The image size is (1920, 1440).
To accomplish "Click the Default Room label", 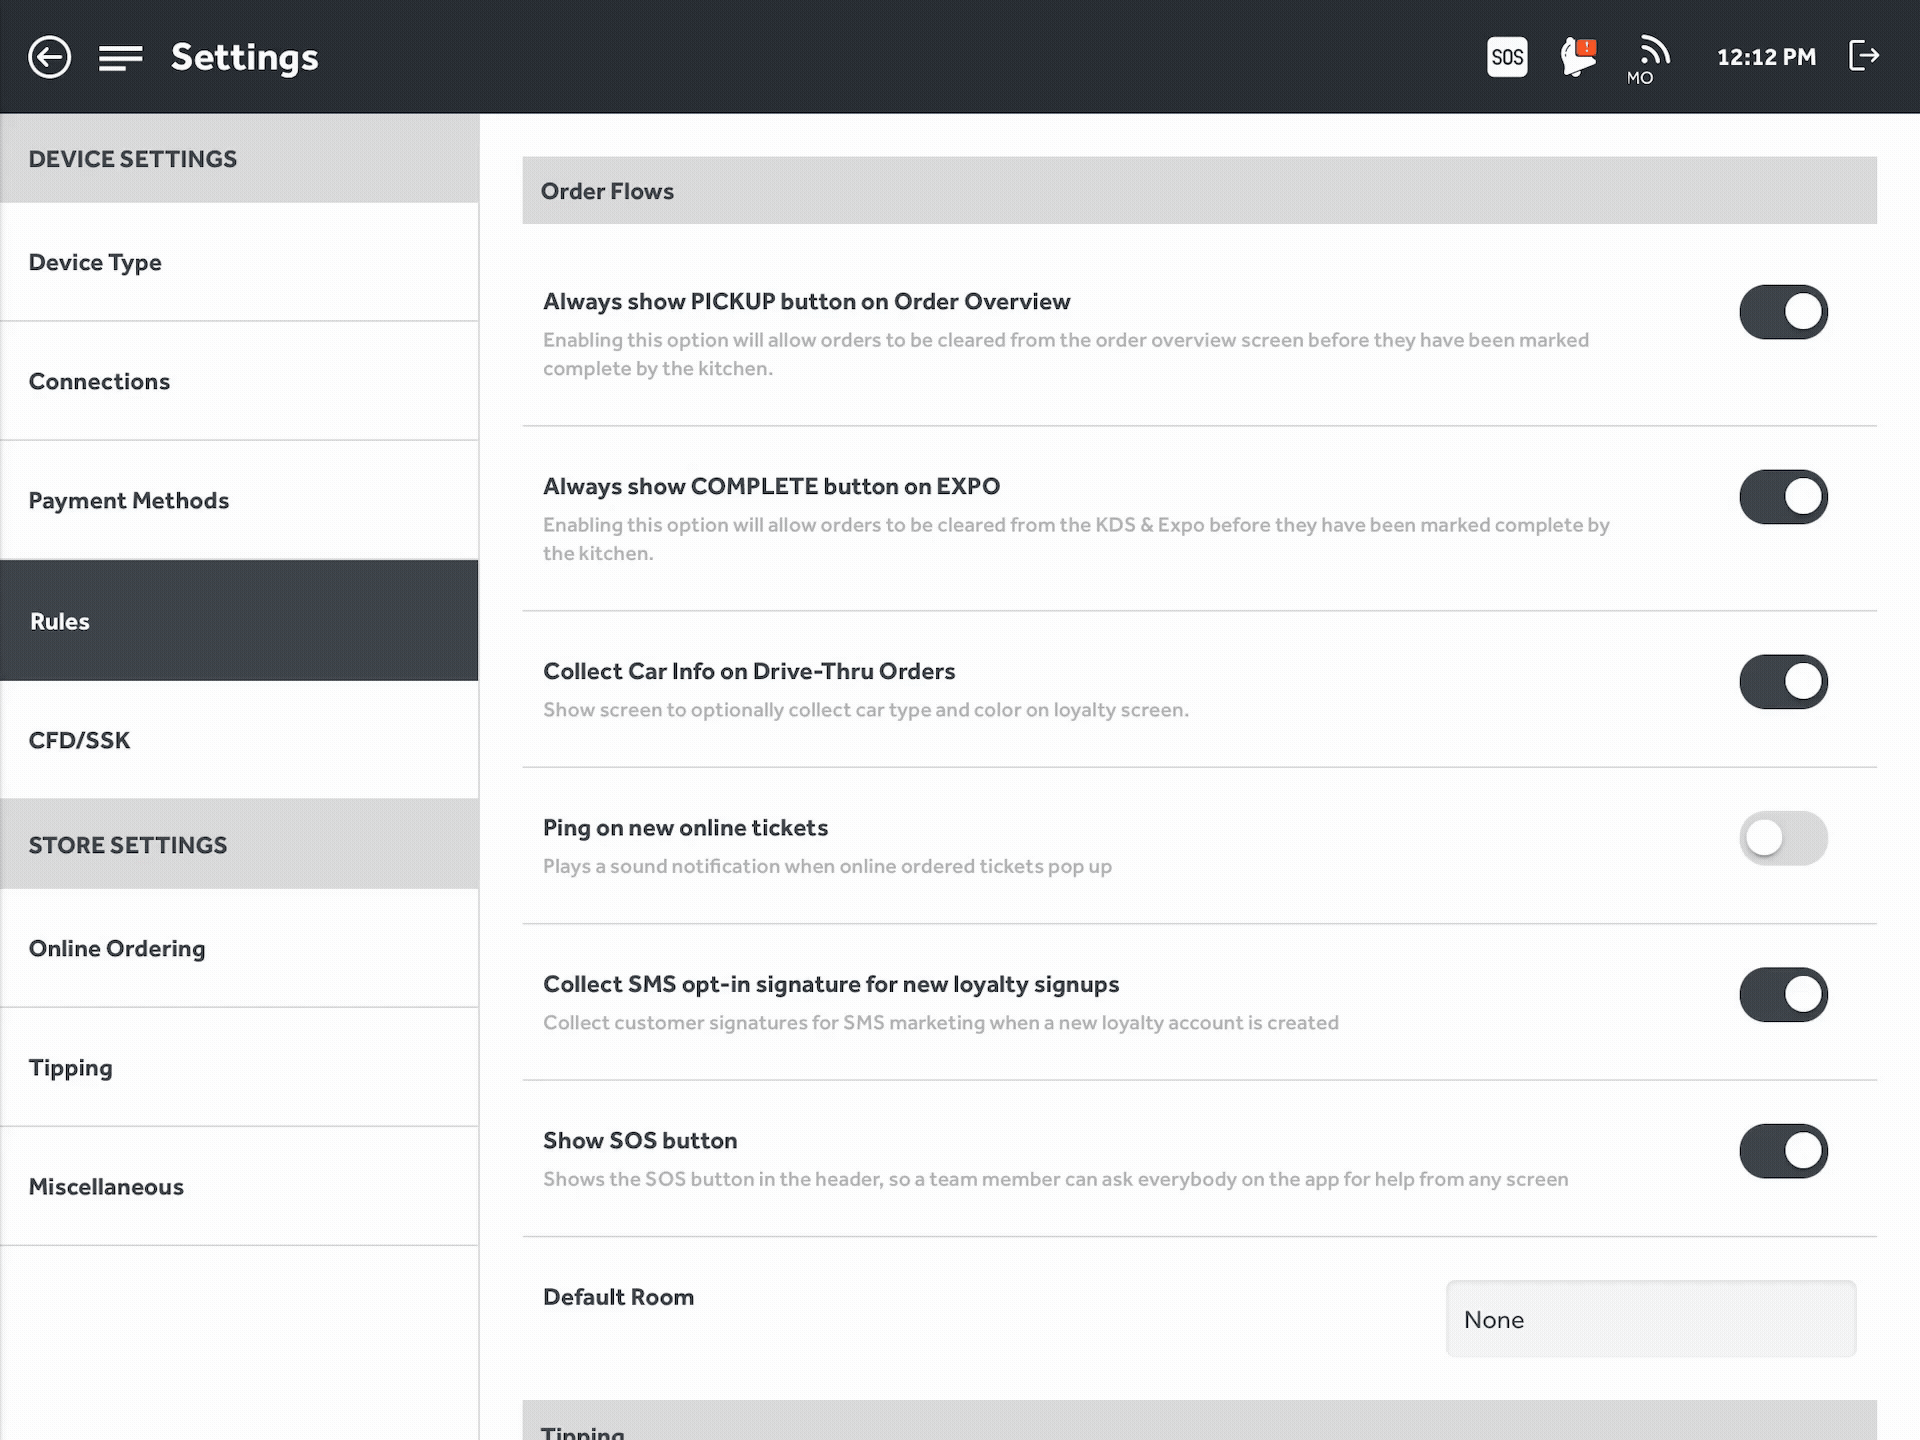I will (x=618, y=1297).
